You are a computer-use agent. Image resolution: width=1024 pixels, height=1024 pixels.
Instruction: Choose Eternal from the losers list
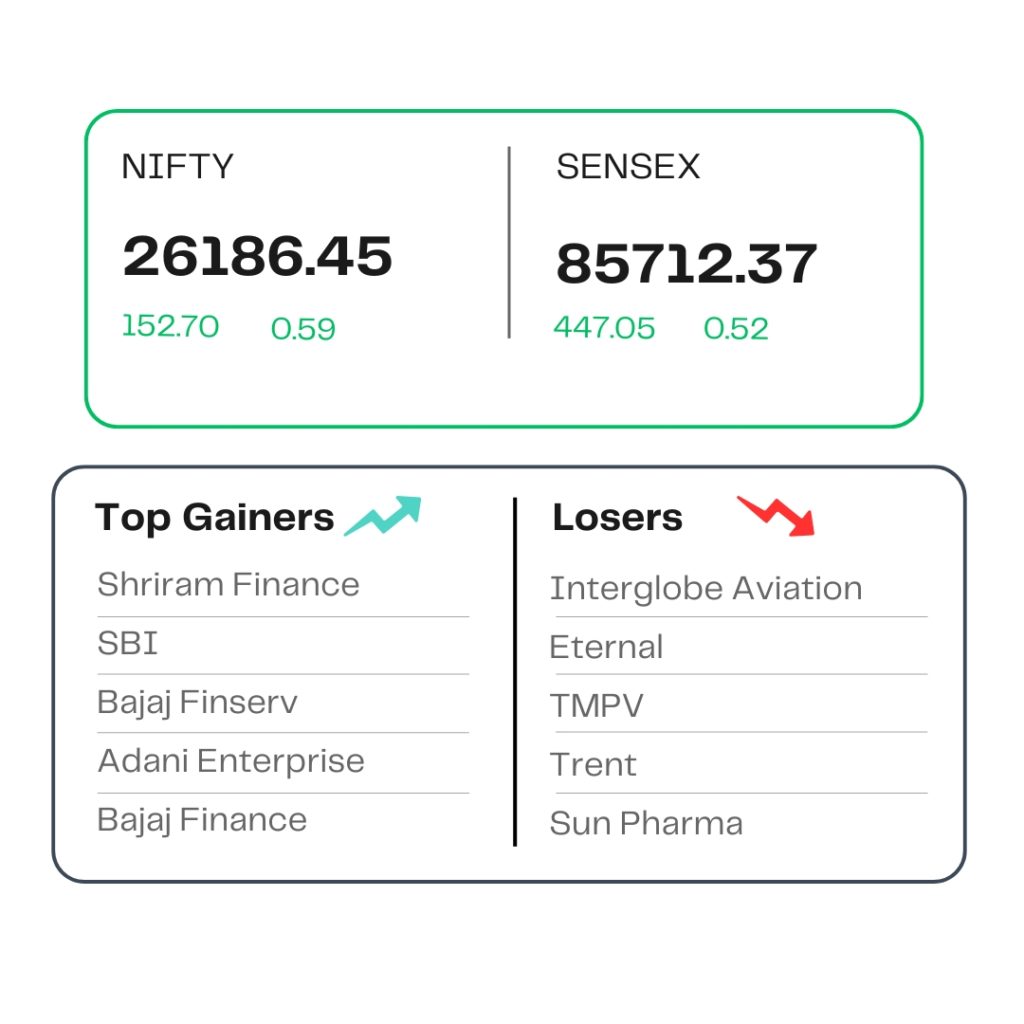click(x=606, y=647)
